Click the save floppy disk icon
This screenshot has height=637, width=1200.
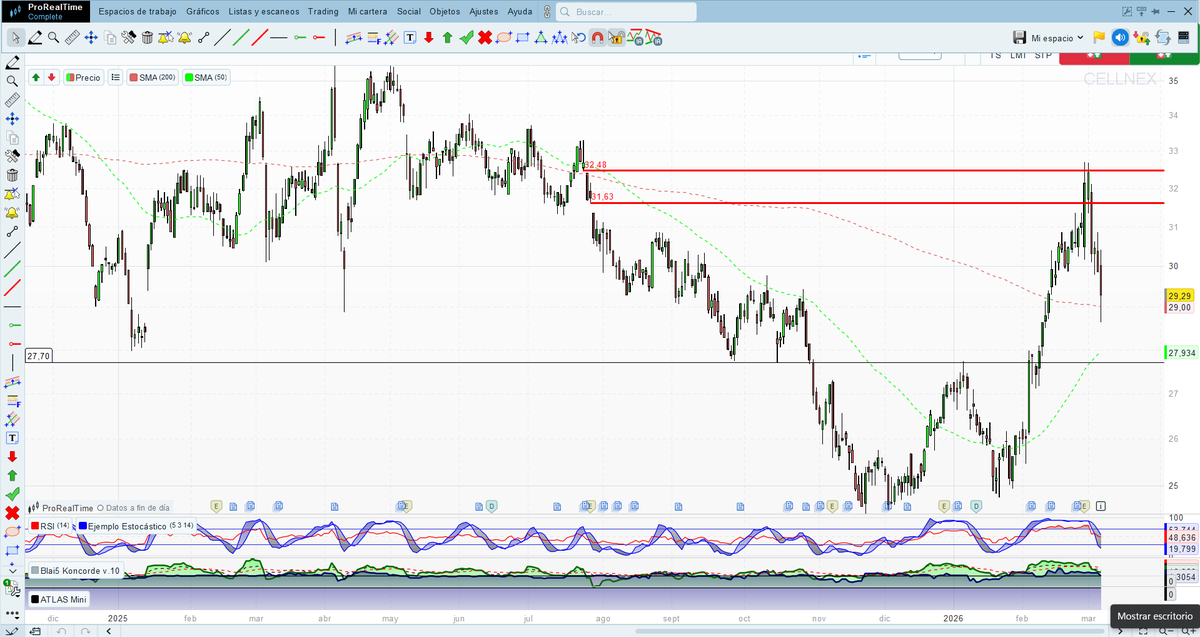point(1019,37)
